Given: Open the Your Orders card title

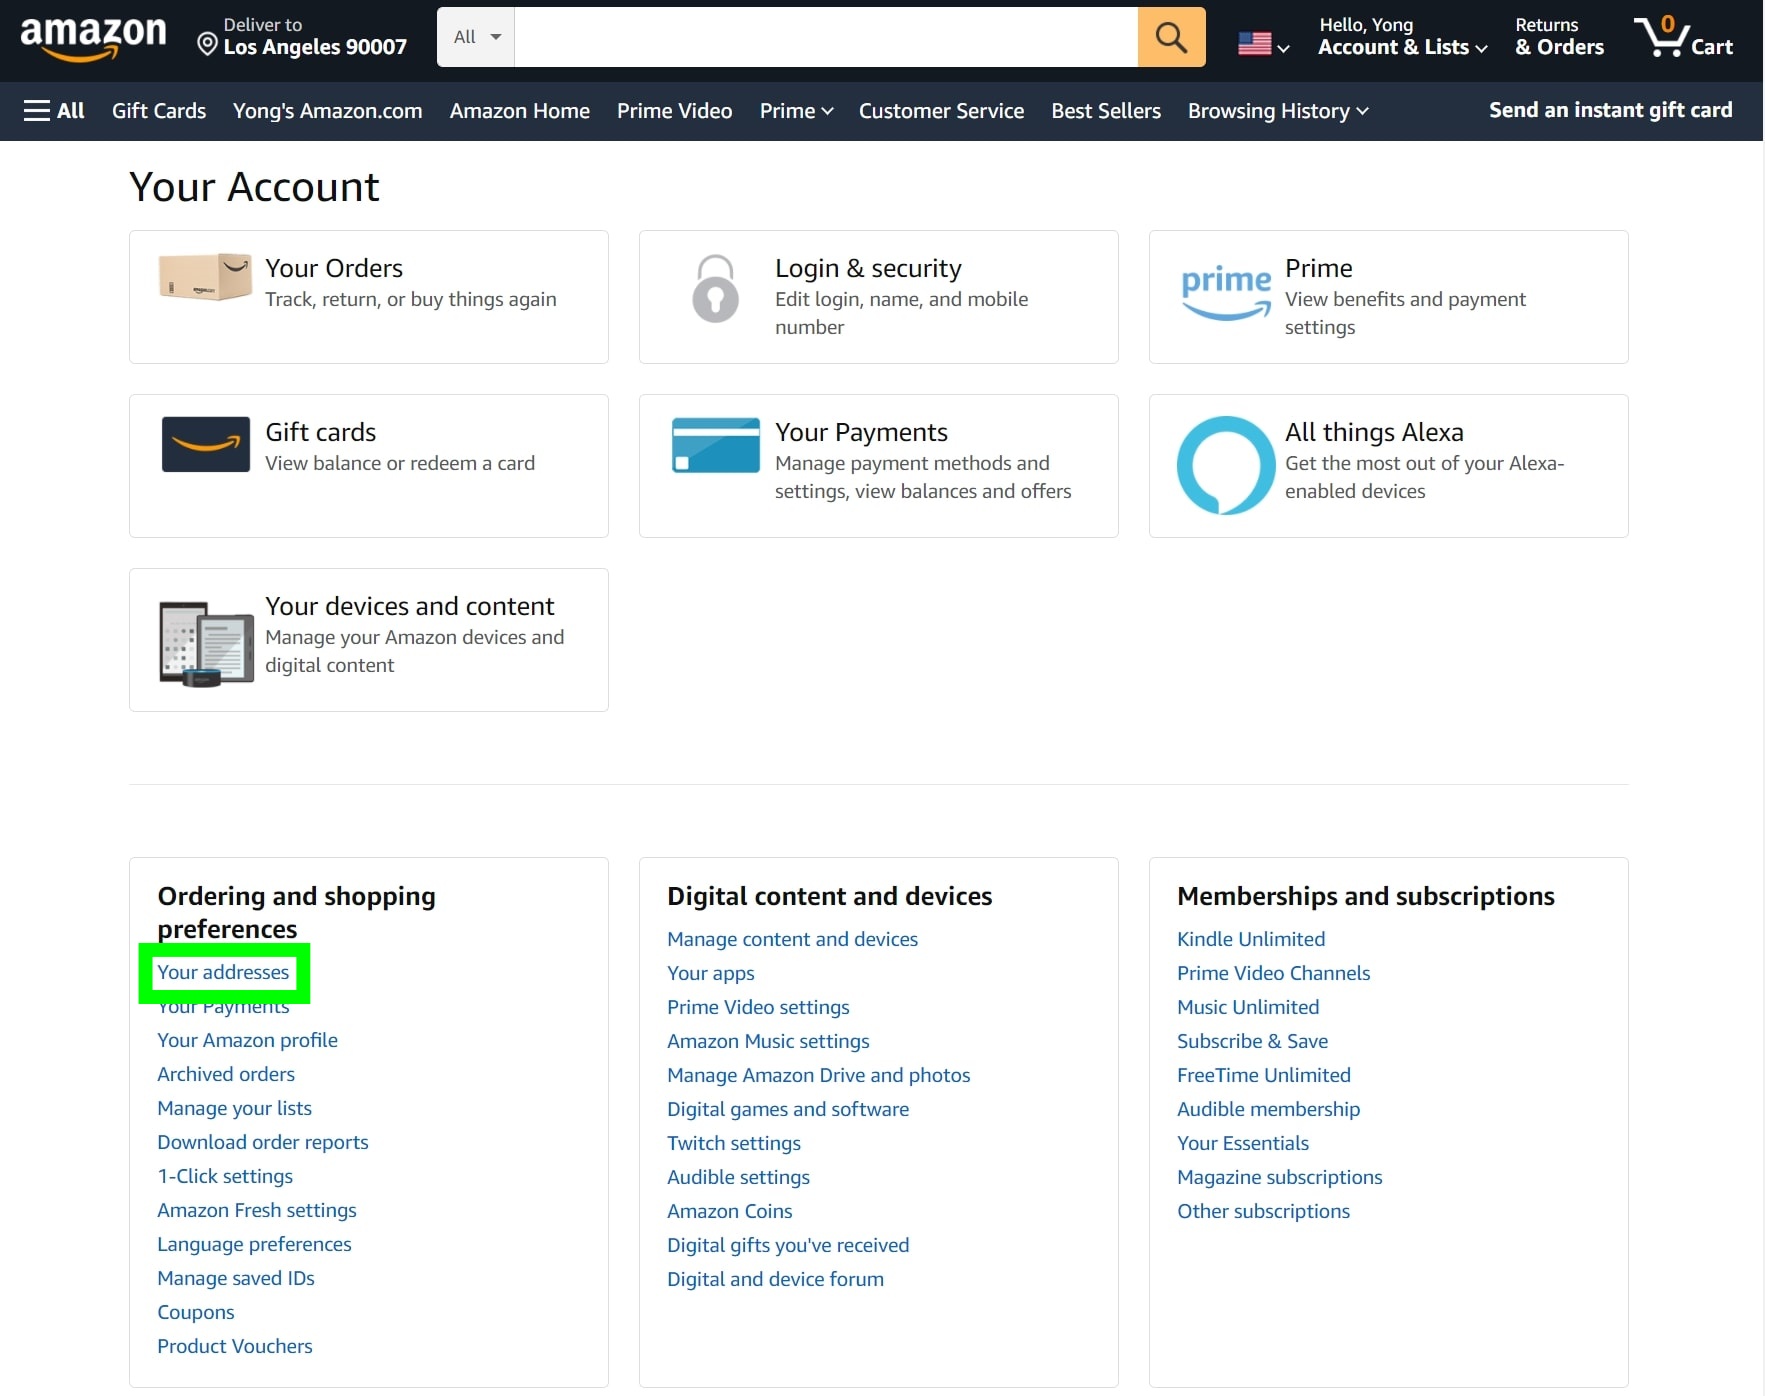Looking at the screenshot, I should (x=334, y=268).
